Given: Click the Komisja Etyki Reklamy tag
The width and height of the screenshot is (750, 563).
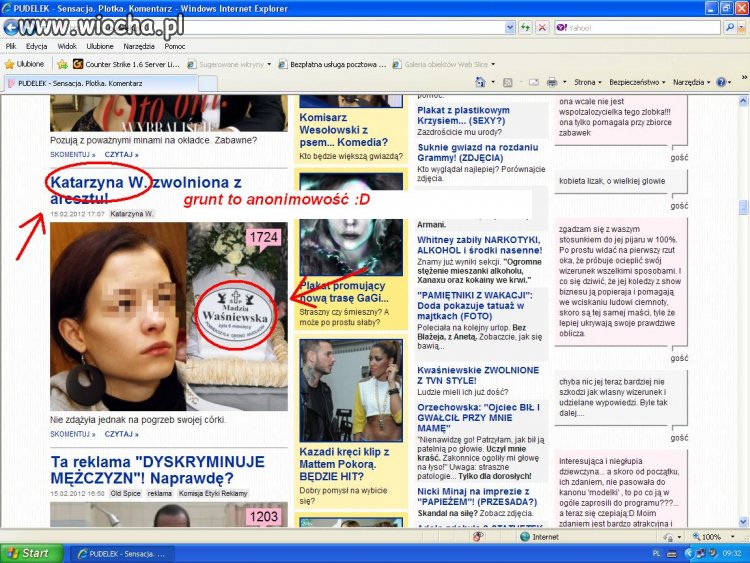Looking at the screenshot, I should pyautogui.click(x=213, y=493).
